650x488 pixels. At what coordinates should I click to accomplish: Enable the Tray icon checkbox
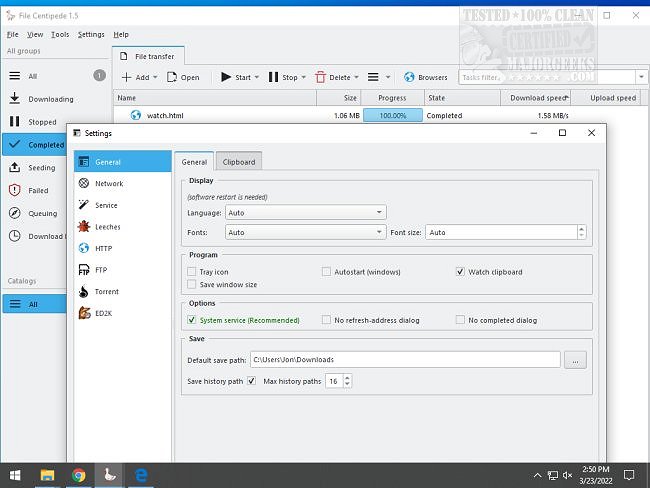point(192,271)
